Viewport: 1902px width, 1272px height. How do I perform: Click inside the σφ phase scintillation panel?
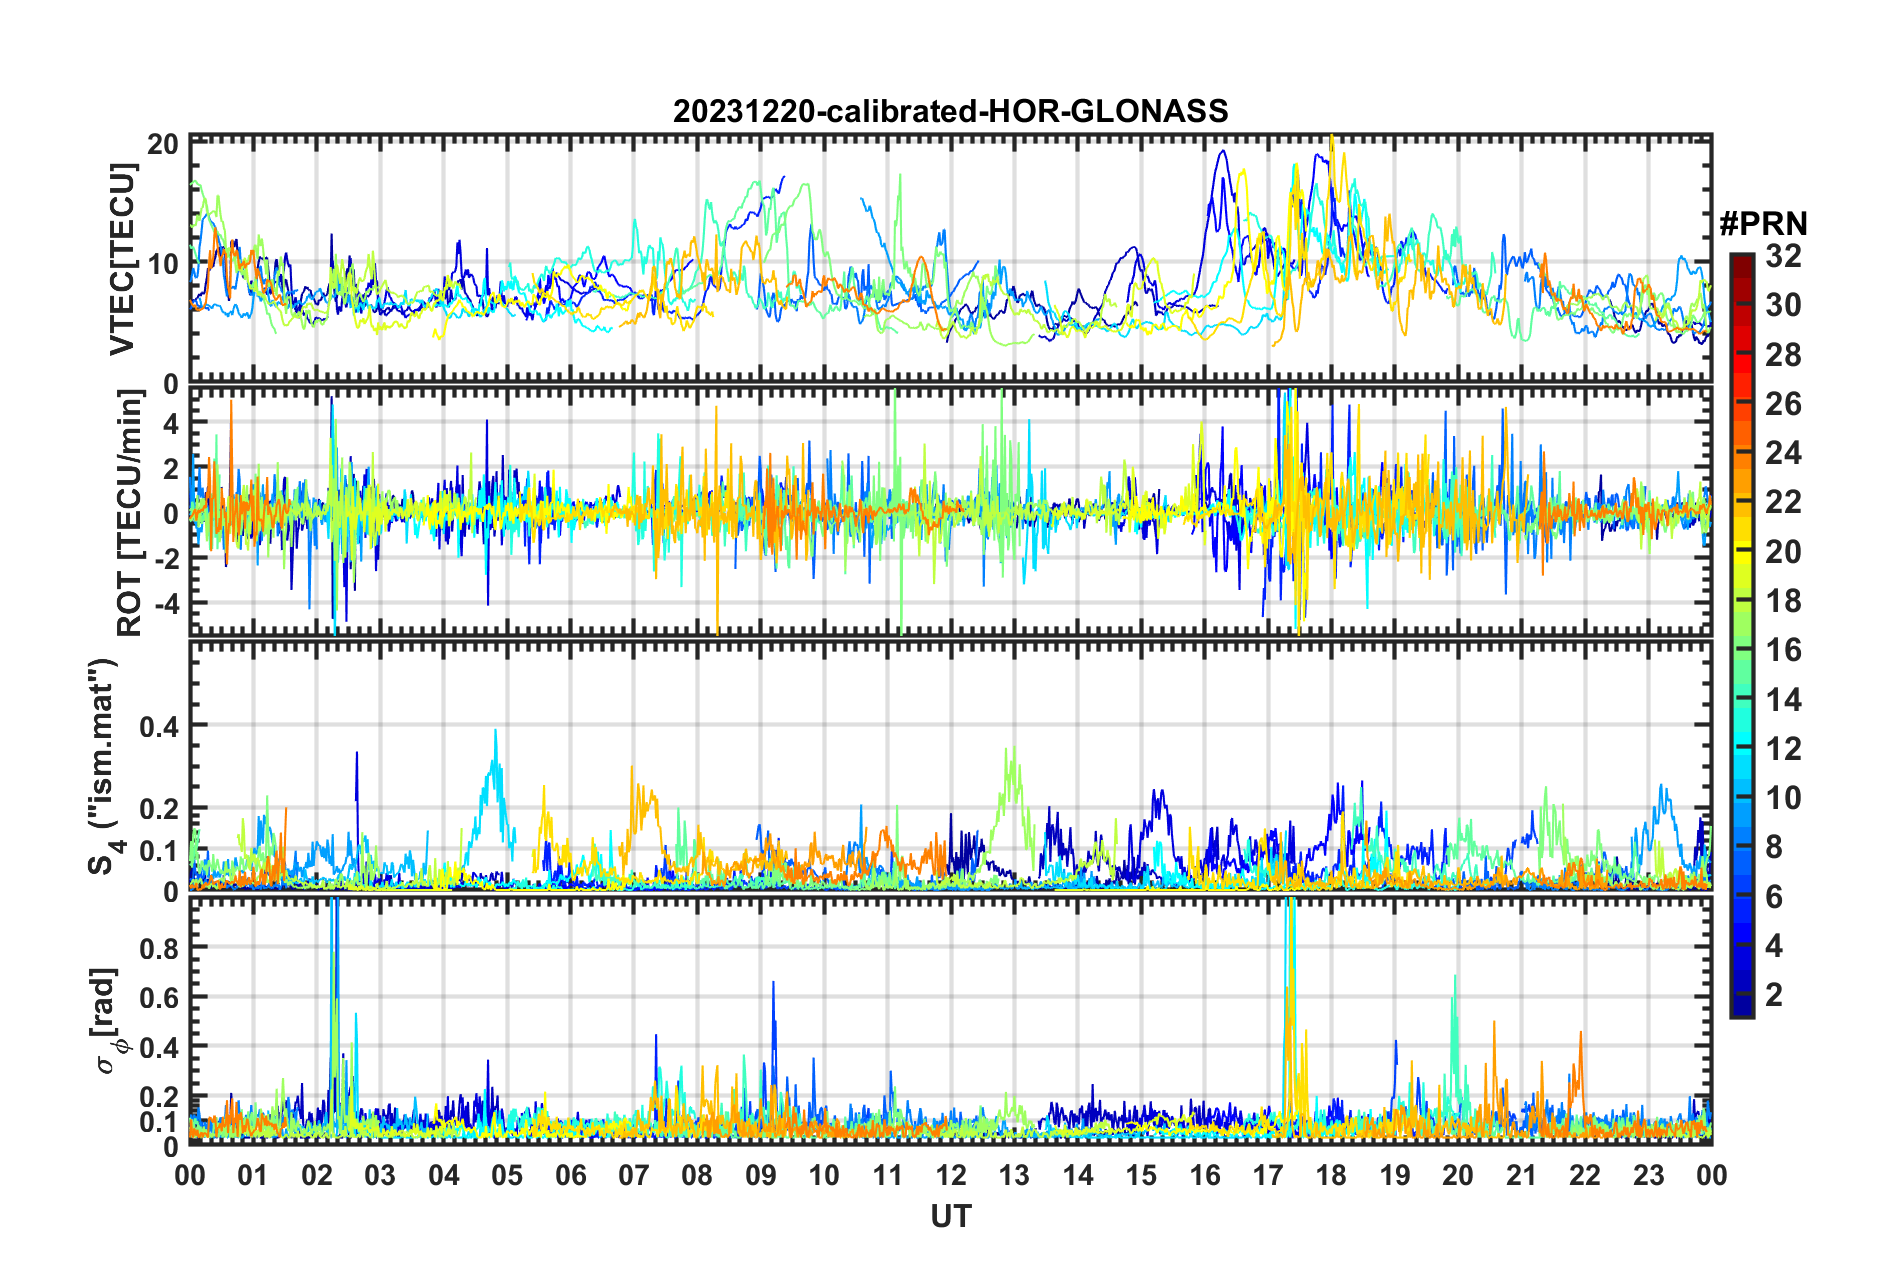tap(950, 1020)
